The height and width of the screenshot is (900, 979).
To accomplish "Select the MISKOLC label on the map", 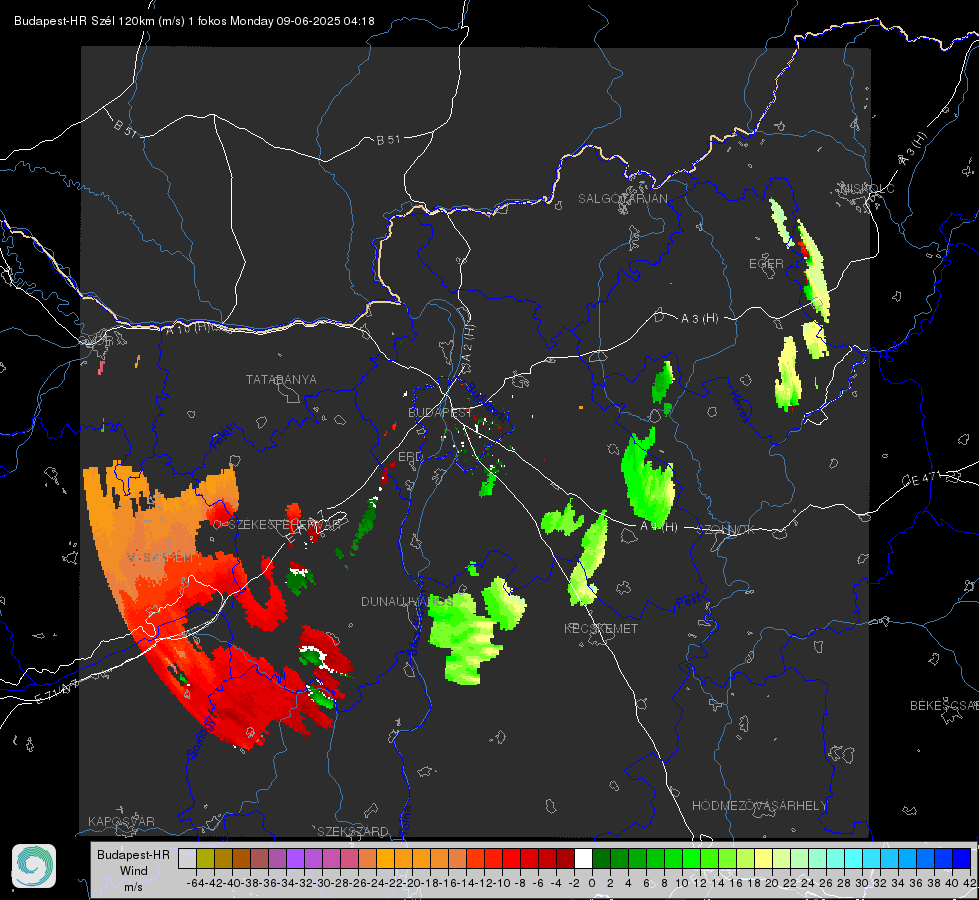I will click(867, 188).
